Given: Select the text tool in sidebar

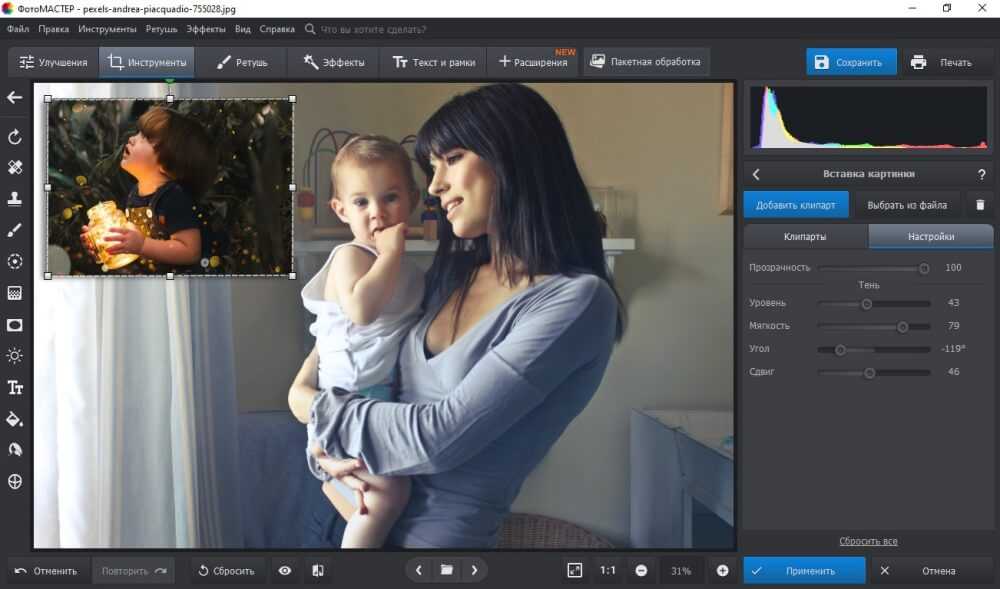Looking at the screenshot, I should pyautogui.click(x=15, y=387).
